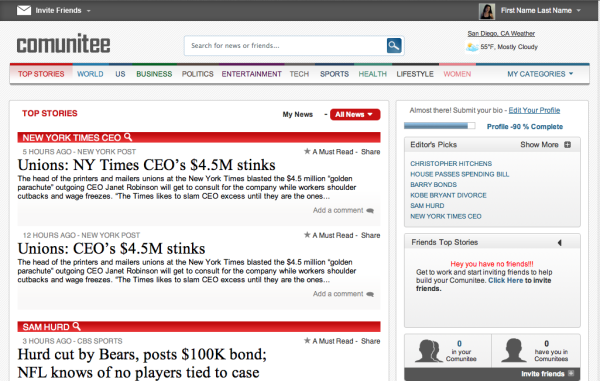Screen dimensions: 600x381
Task: Click the user avatar photo
Action: point(487,11)
